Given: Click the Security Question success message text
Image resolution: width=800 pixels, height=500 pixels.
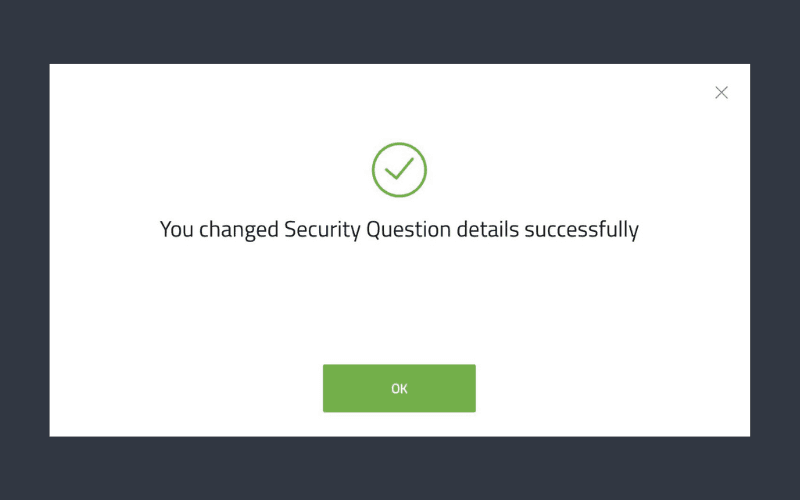Looking at the screenshot, I should pos(399,229).
